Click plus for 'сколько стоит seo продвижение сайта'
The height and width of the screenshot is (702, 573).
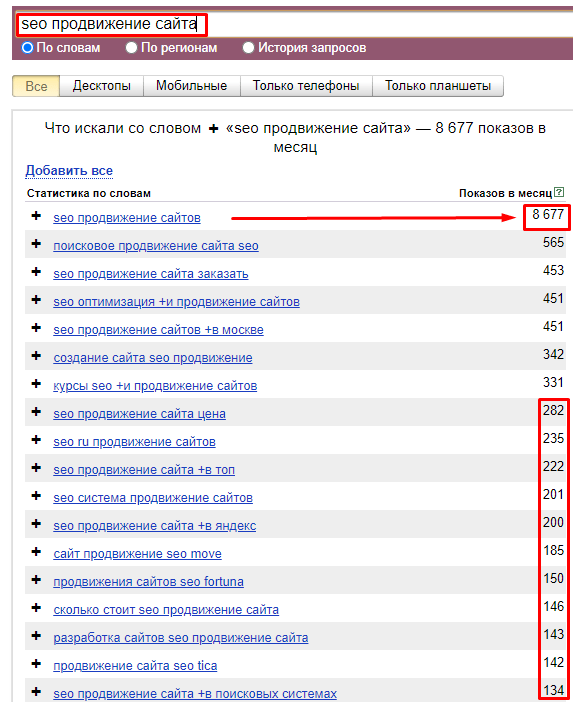36,608
